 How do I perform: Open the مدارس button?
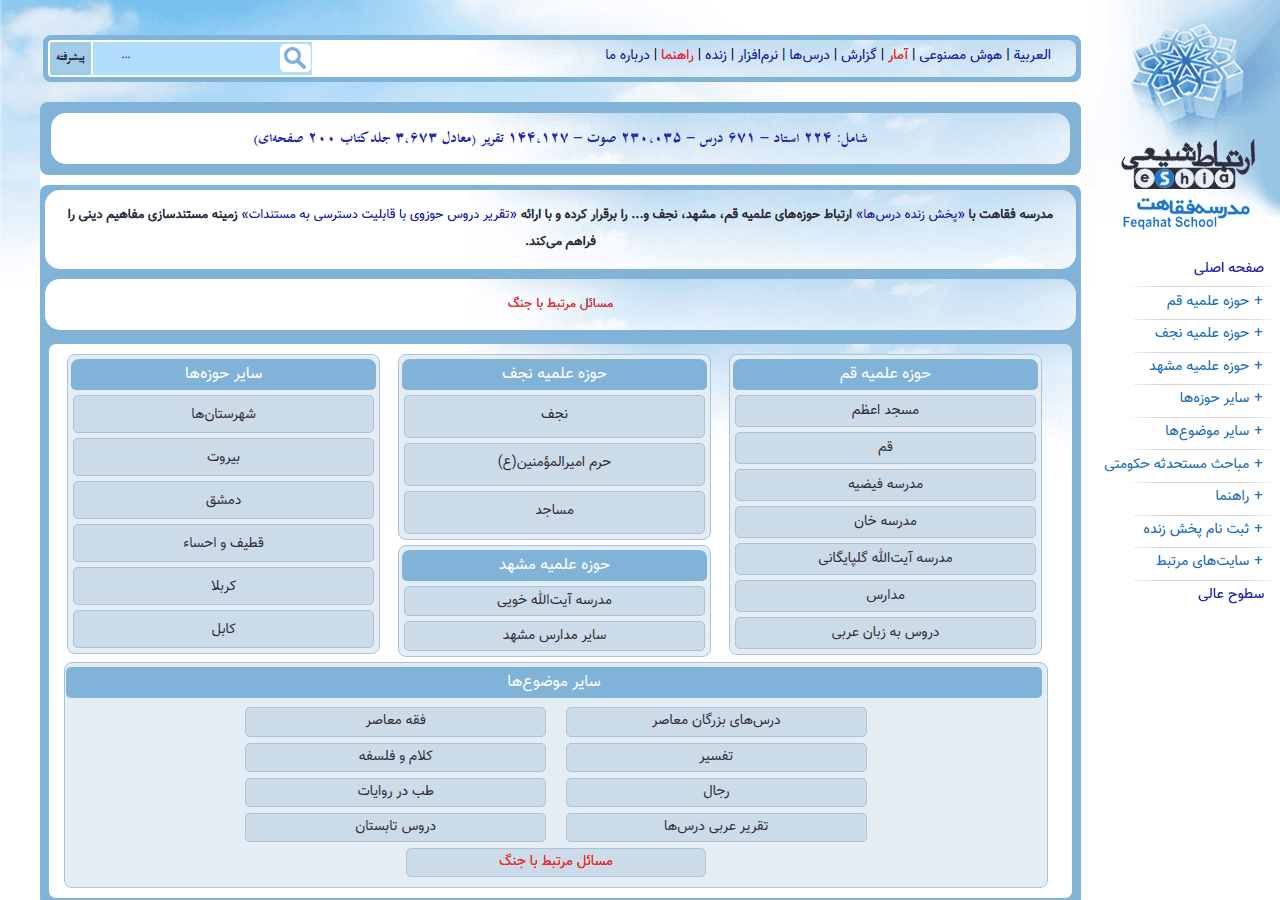[x=885, y=596]
